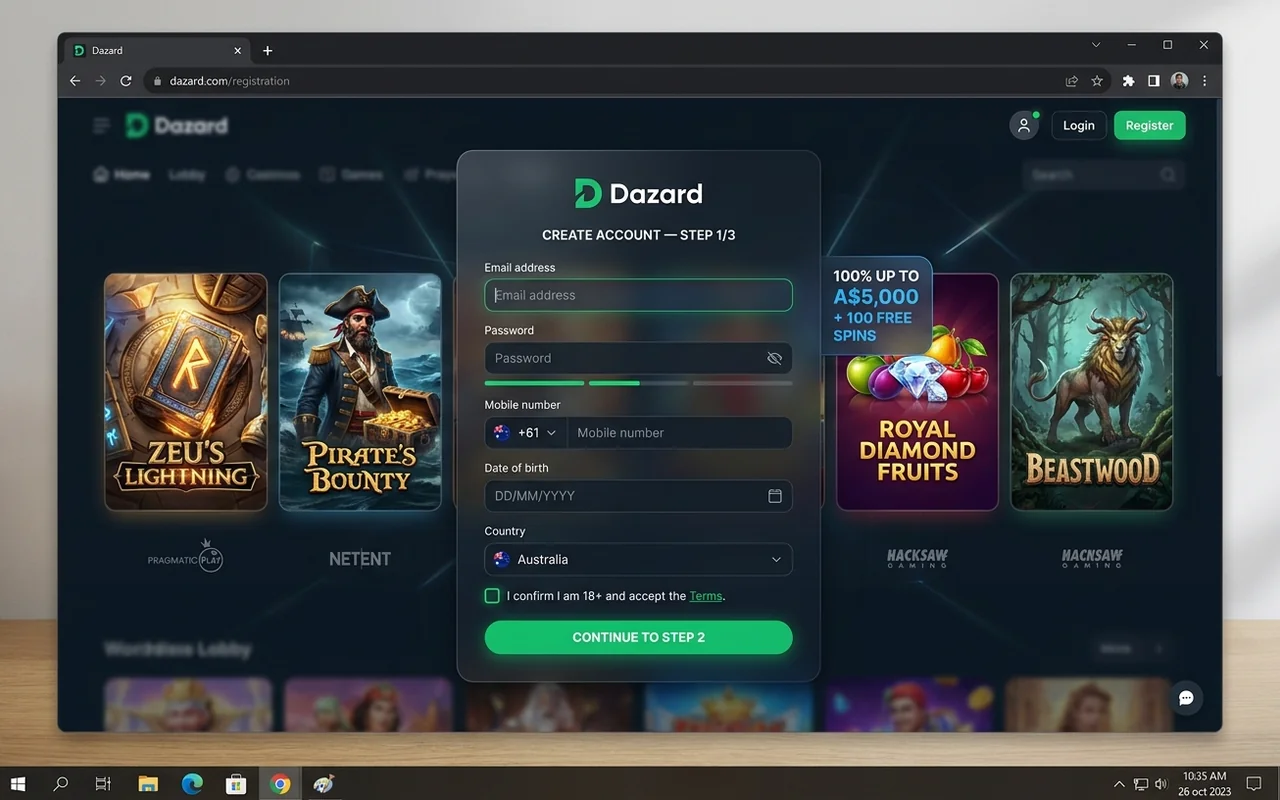Open the date of birth calendar picker
1280x800 pixels.
coord(775,496)
